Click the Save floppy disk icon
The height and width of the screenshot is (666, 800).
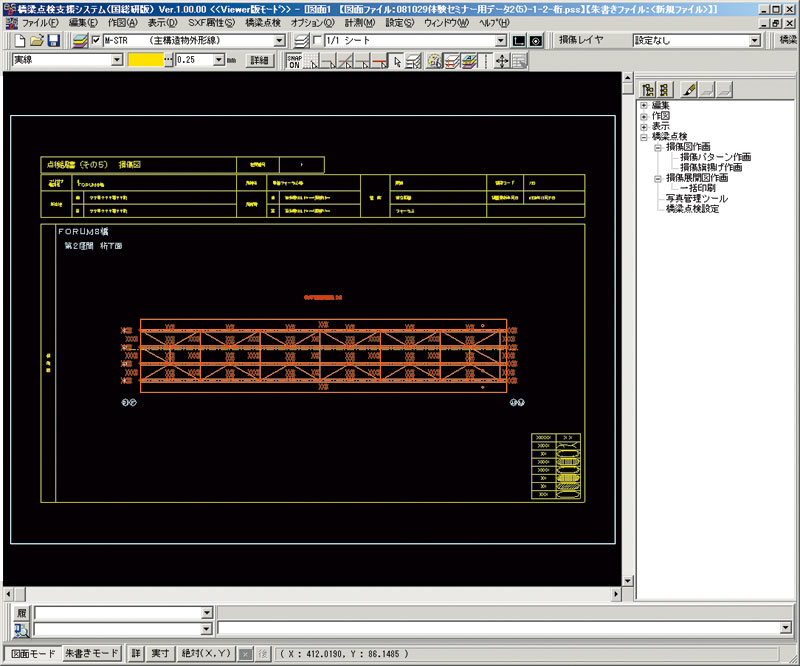tap(54, 41)
